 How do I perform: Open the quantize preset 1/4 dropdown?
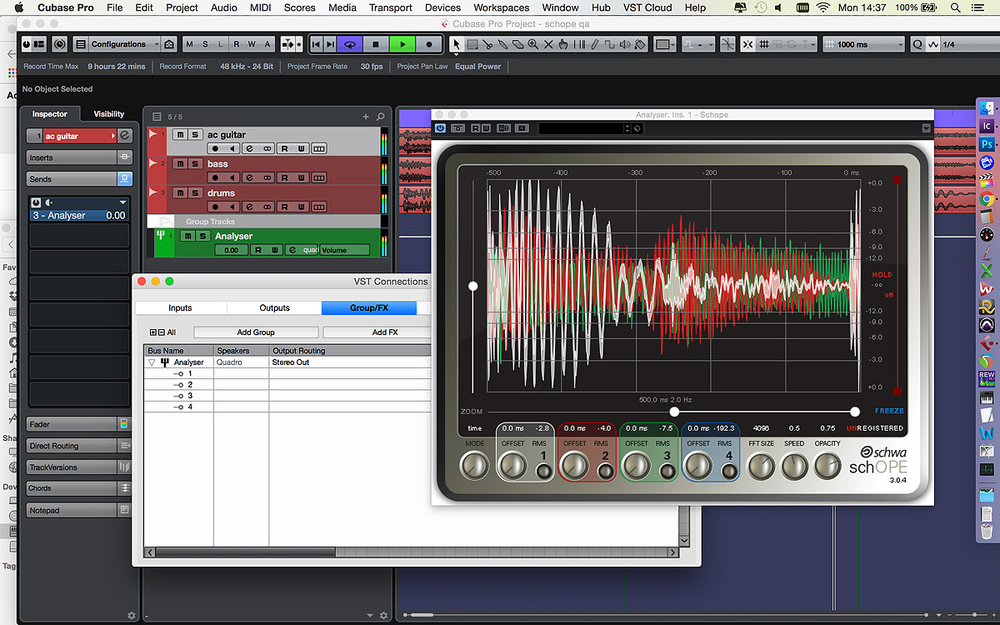point(969,44)
